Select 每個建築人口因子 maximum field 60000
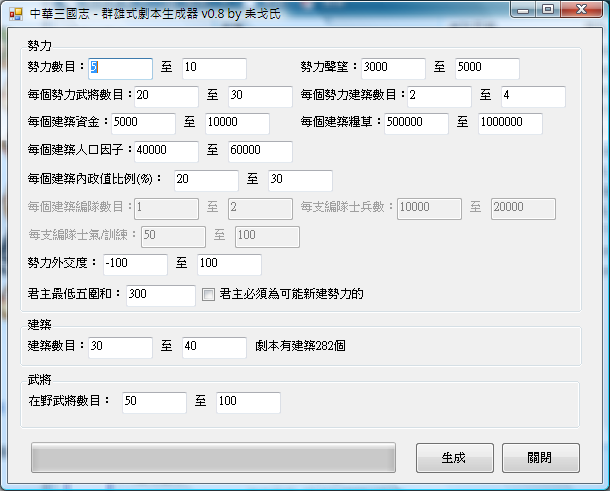610x491 pixels. [x=260, y=151]
